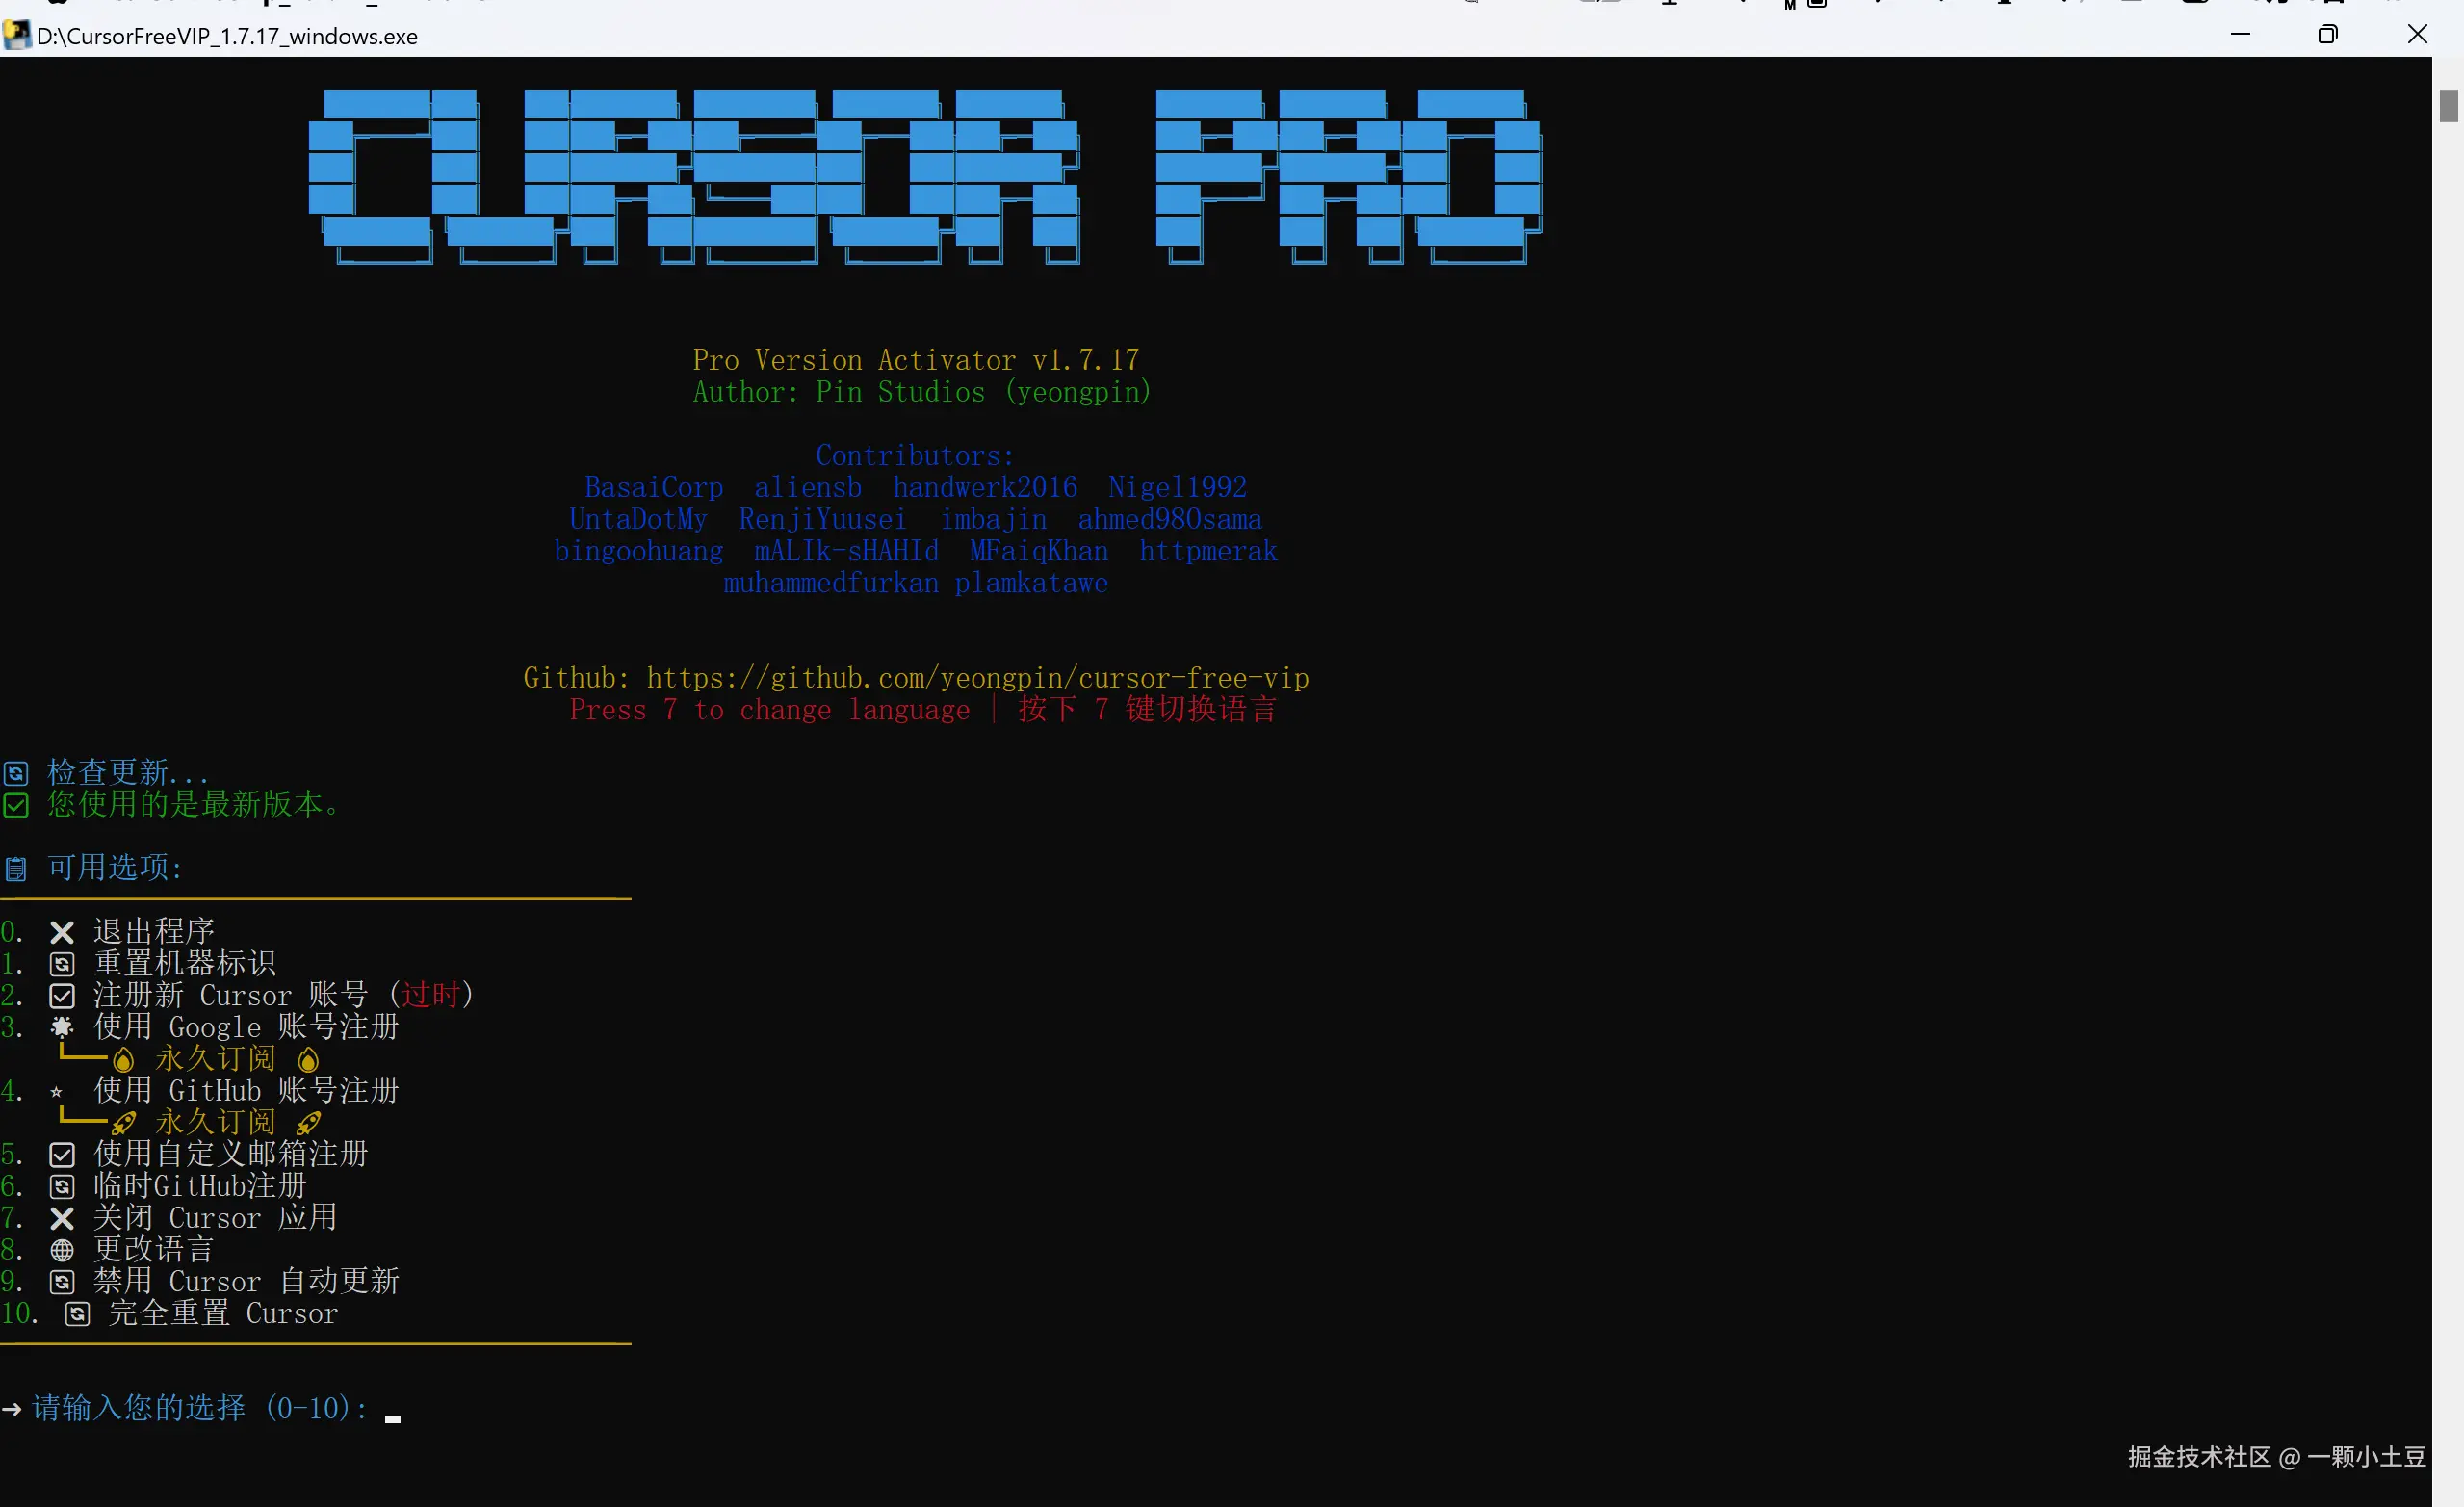The height and width of the screenshot is (1507, 2464).
Task: Click the X icon beside 关闭 Cursor 应用
Action: point(62,1218)
